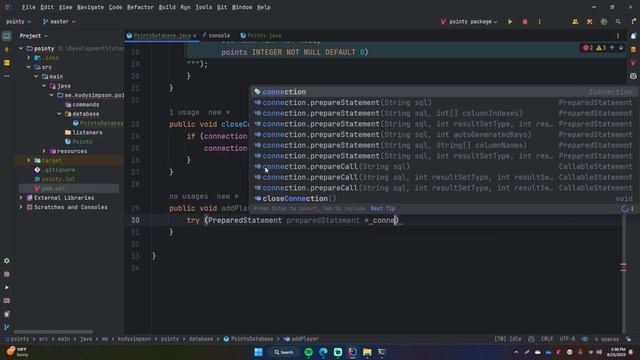The height and width of the screenshot is (360, 640).
Task: Open the Project tool window icon
Action: pyautogui.click(x=7, y=36)
